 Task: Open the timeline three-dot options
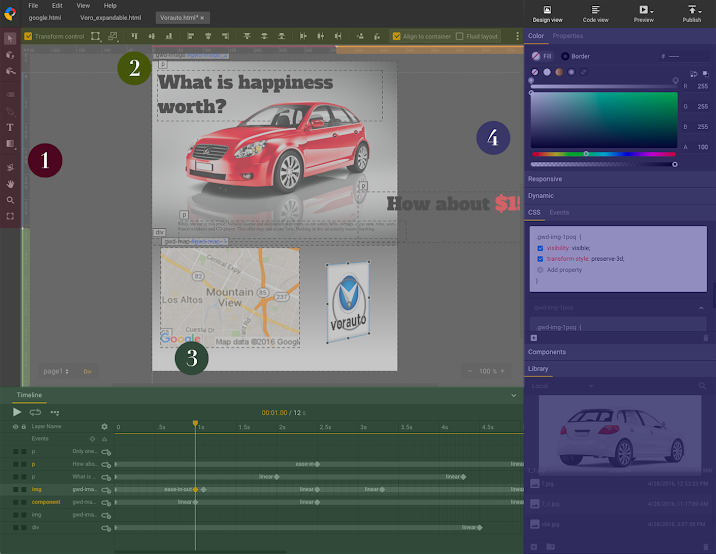55,412
